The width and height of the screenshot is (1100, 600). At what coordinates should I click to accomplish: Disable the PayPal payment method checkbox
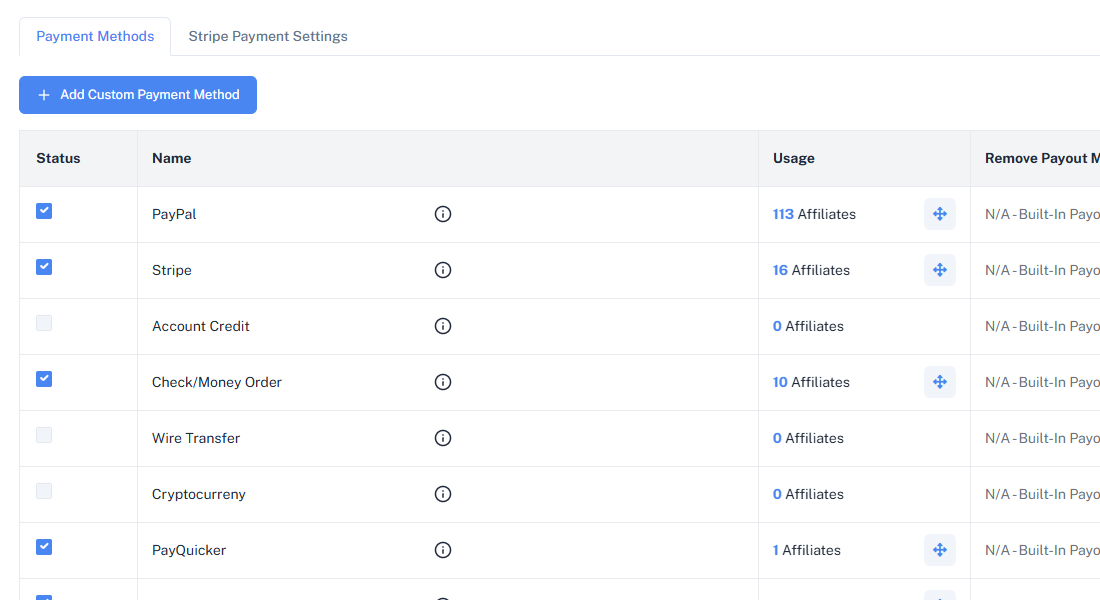click(43, 210)
